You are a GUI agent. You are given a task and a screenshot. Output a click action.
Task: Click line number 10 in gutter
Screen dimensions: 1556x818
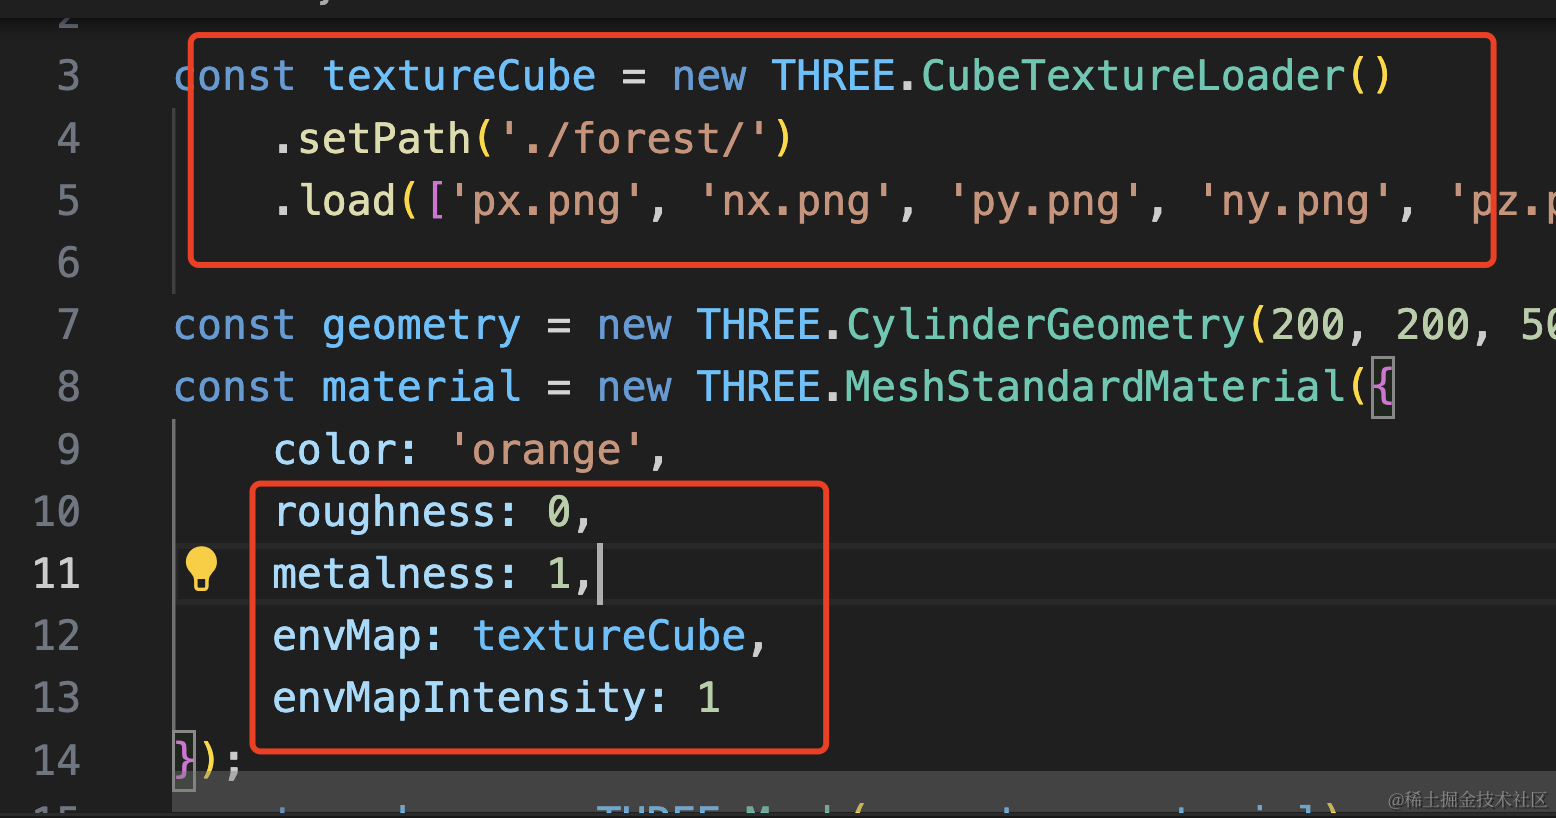coord(56,511)
